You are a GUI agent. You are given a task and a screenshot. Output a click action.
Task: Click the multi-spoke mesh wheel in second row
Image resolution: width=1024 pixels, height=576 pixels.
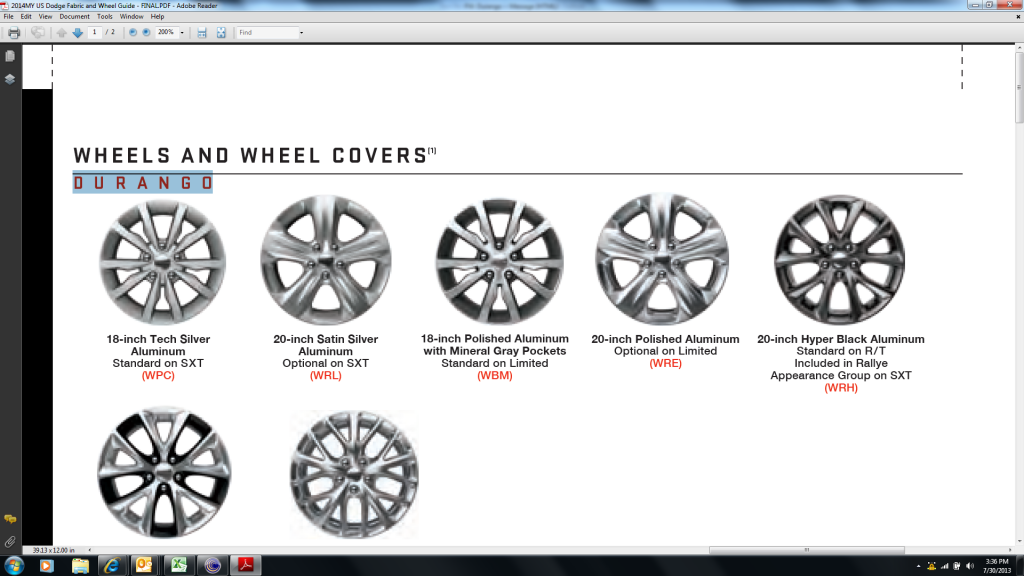(x=354, y=475)
